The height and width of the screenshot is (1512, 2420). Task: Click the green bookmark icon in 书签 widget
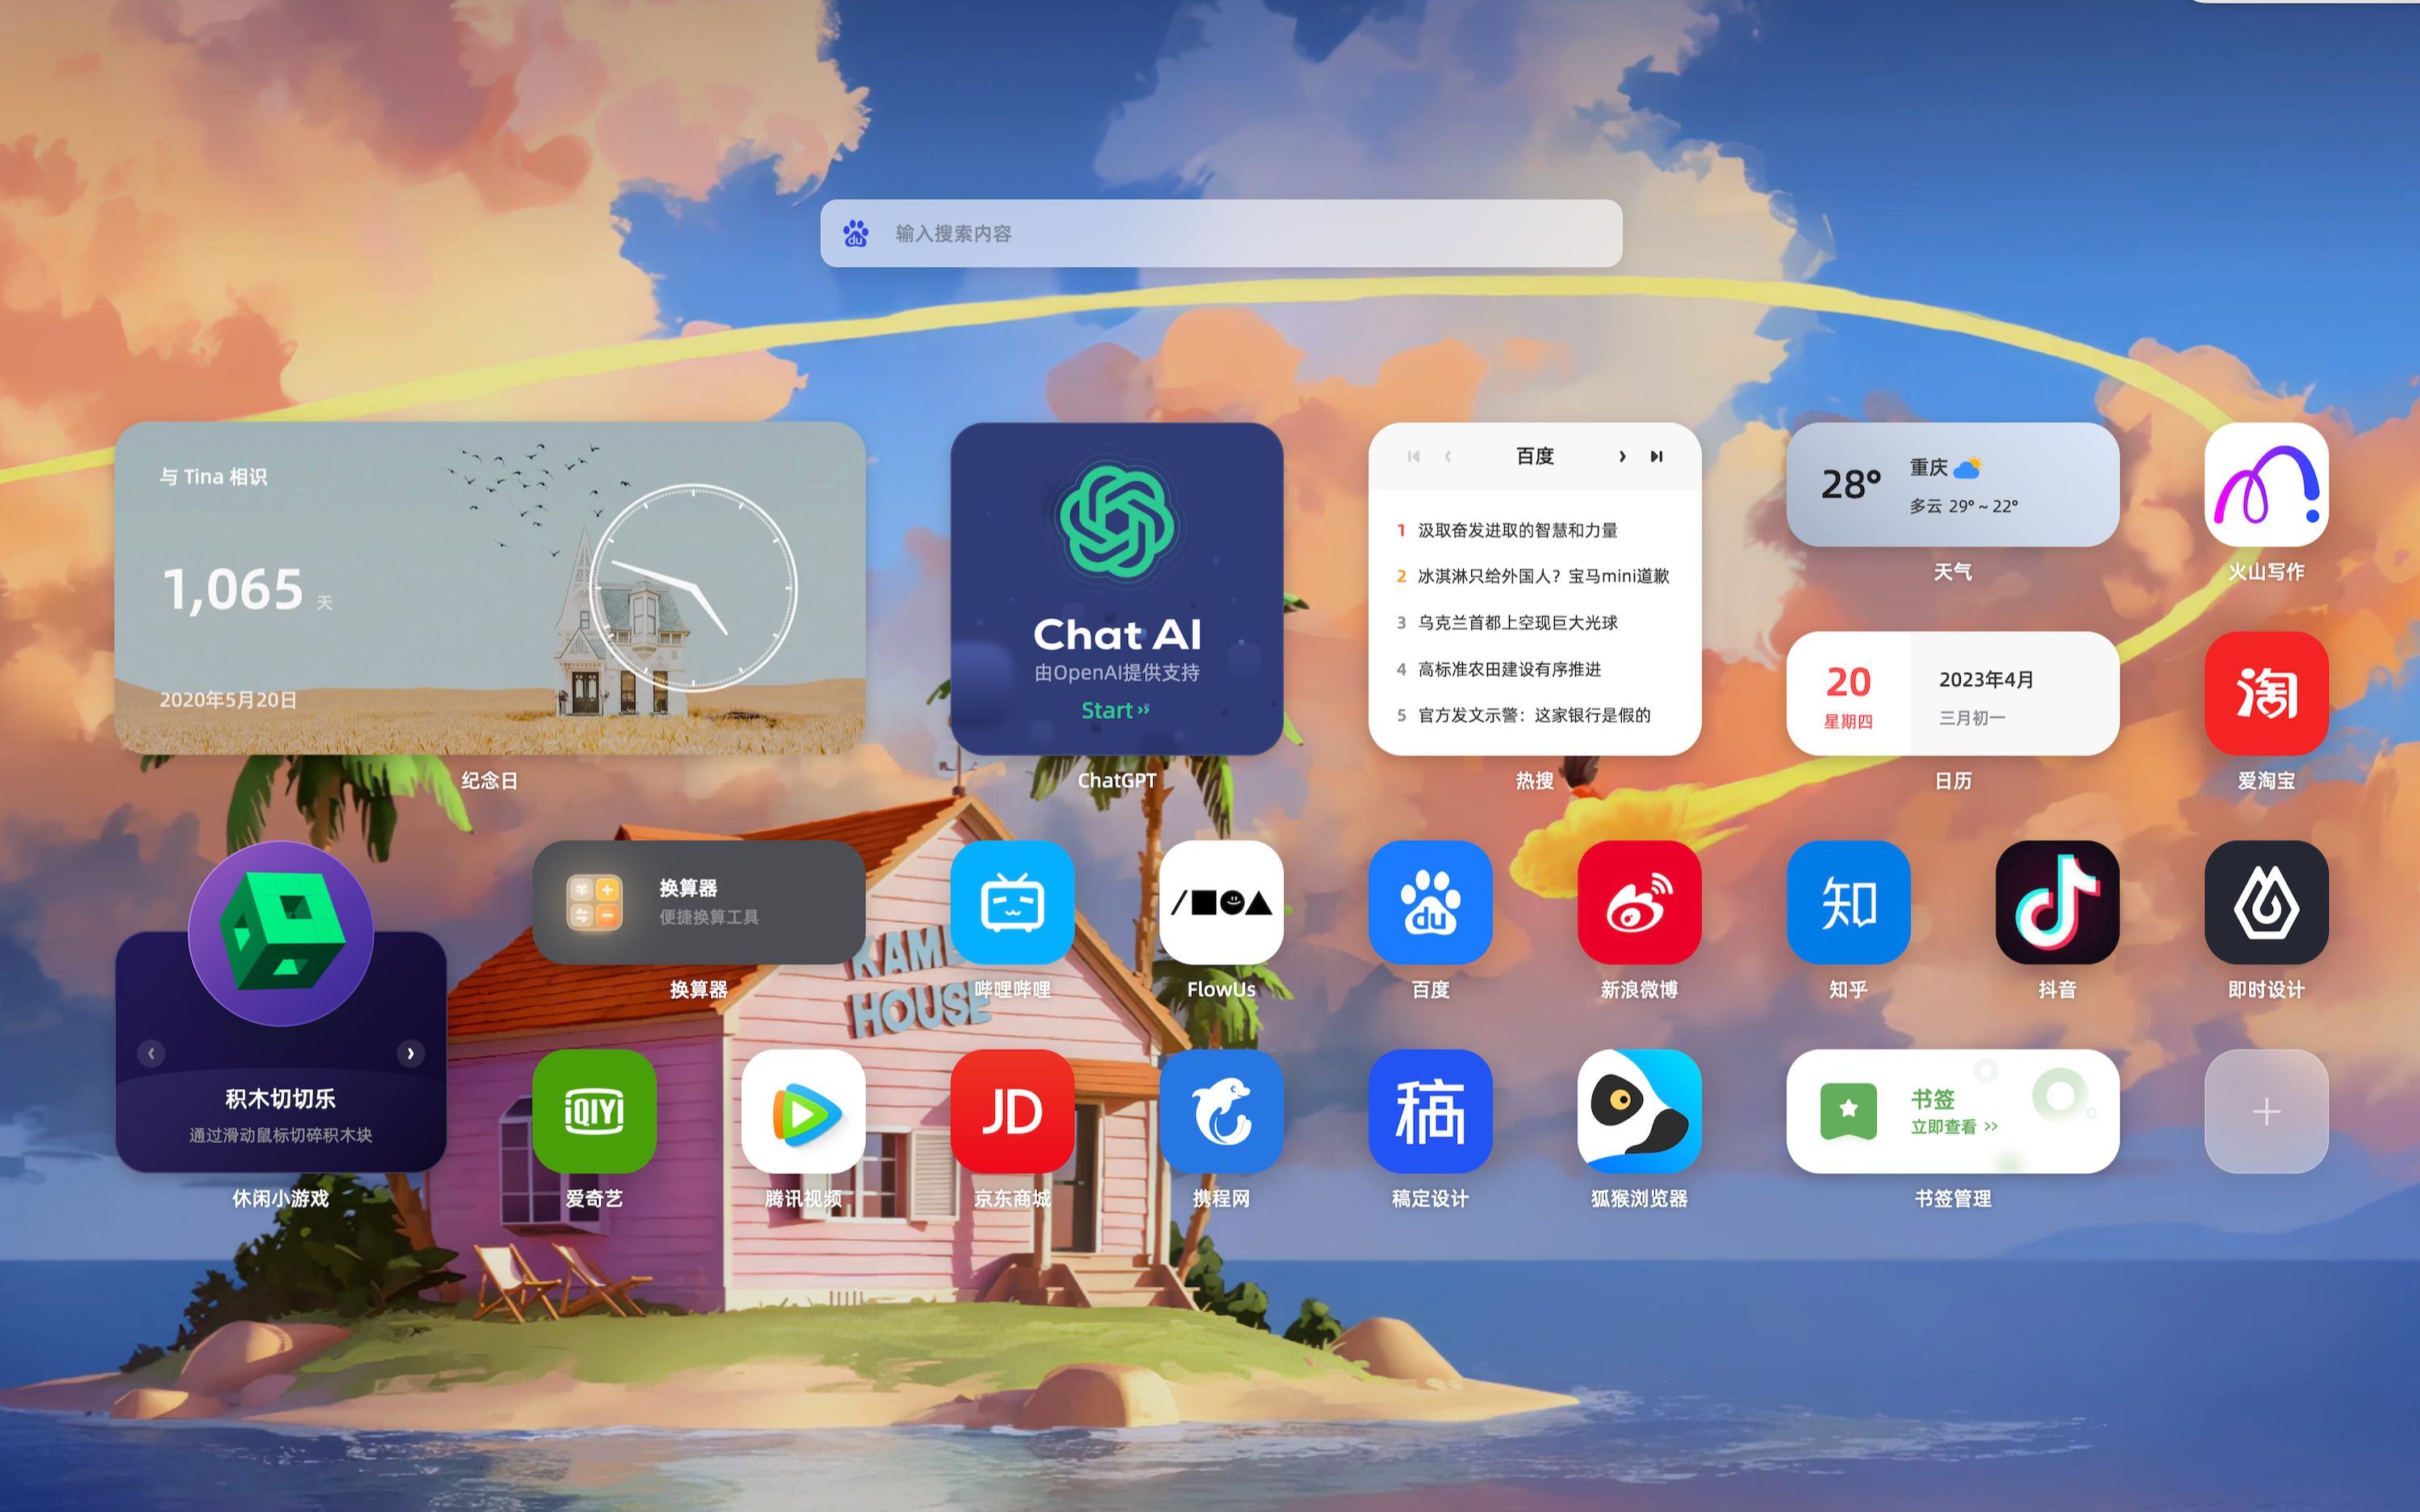[x=1848, y=1111]
